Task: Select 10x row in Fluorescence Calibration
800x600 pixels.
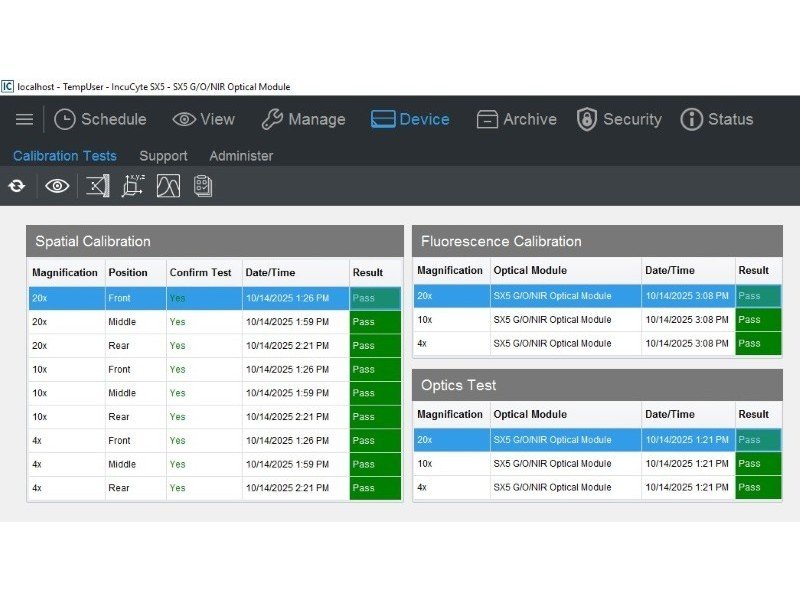Action: tap(597, 320)
